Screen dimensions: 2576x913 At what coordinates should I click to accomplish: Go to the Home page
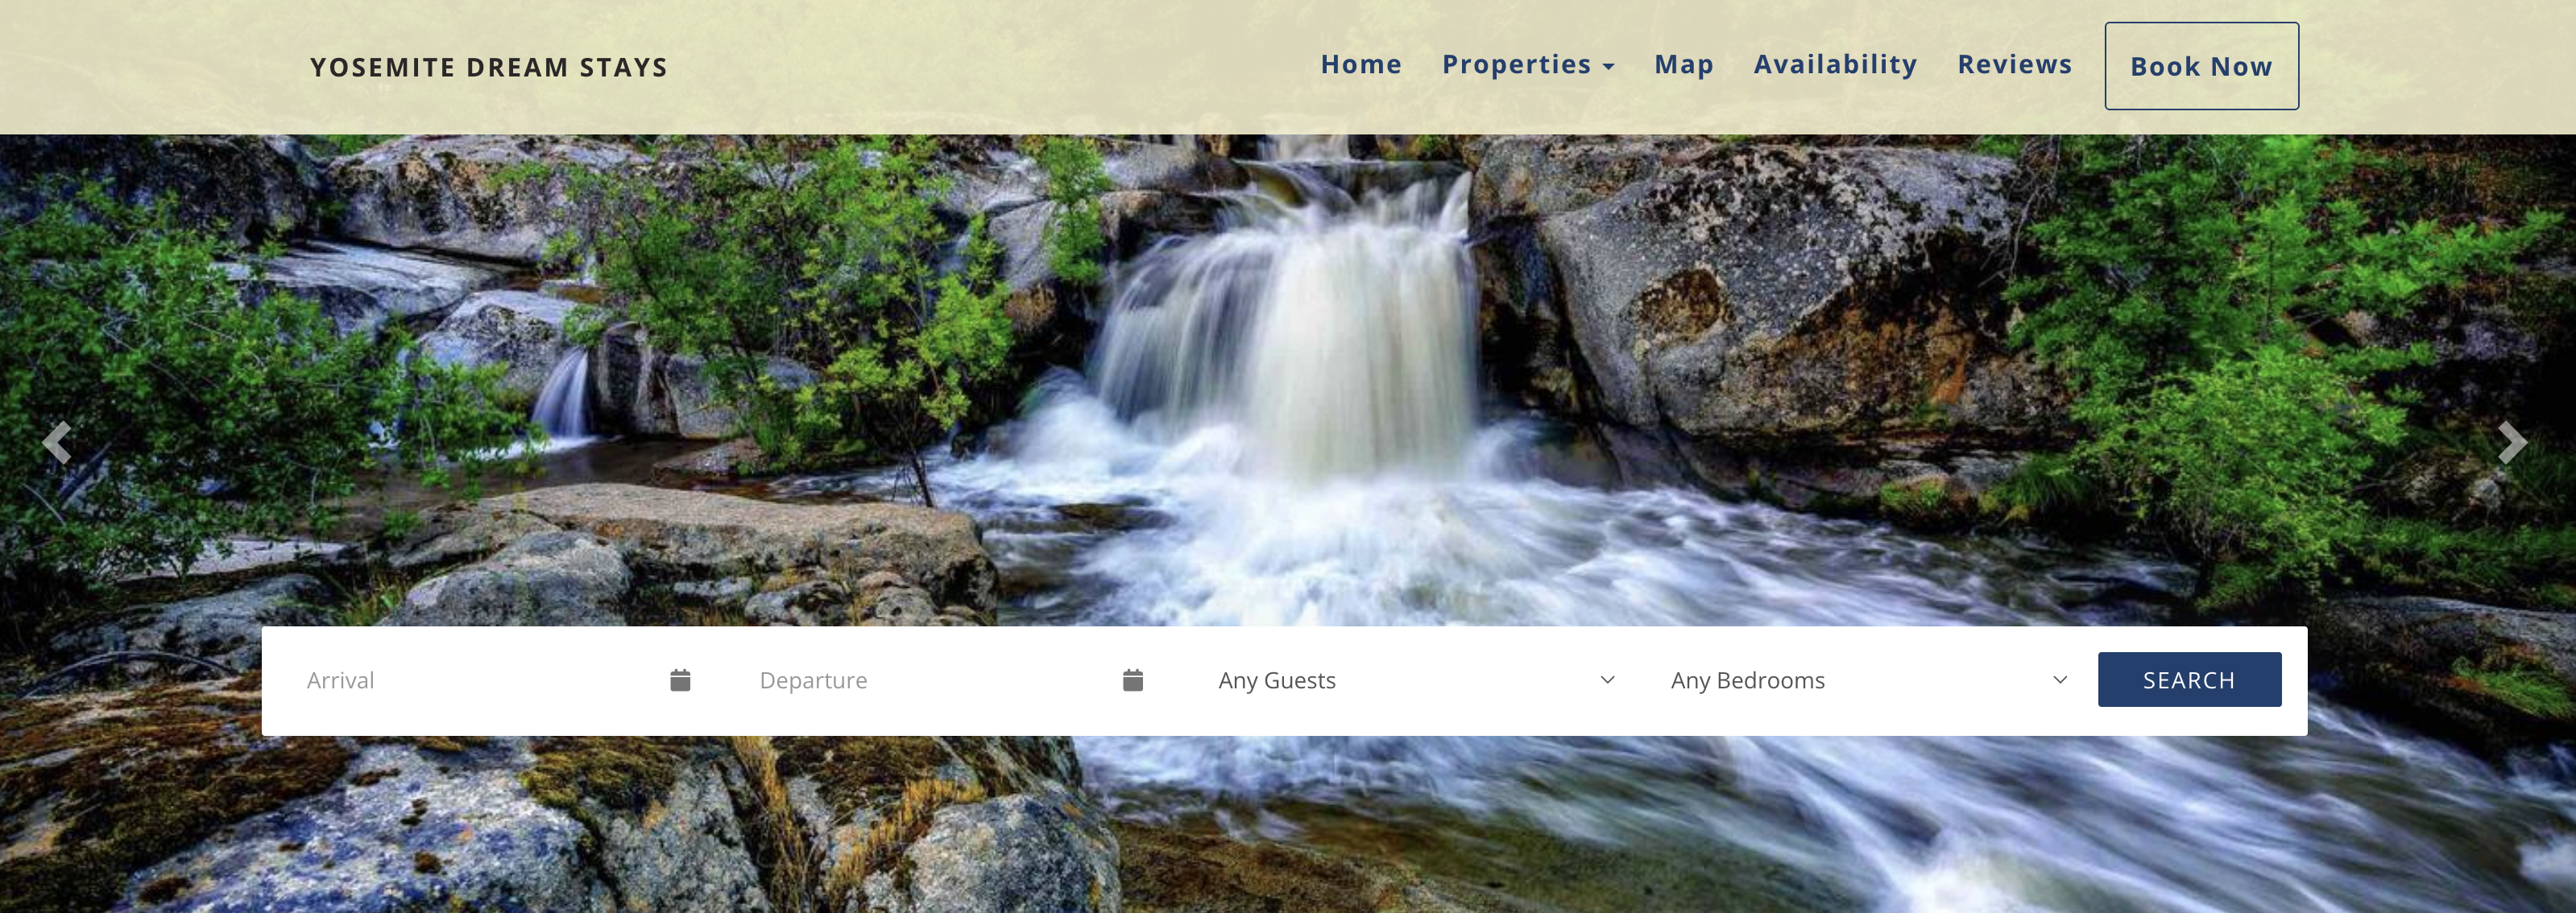coord(1361,65)
